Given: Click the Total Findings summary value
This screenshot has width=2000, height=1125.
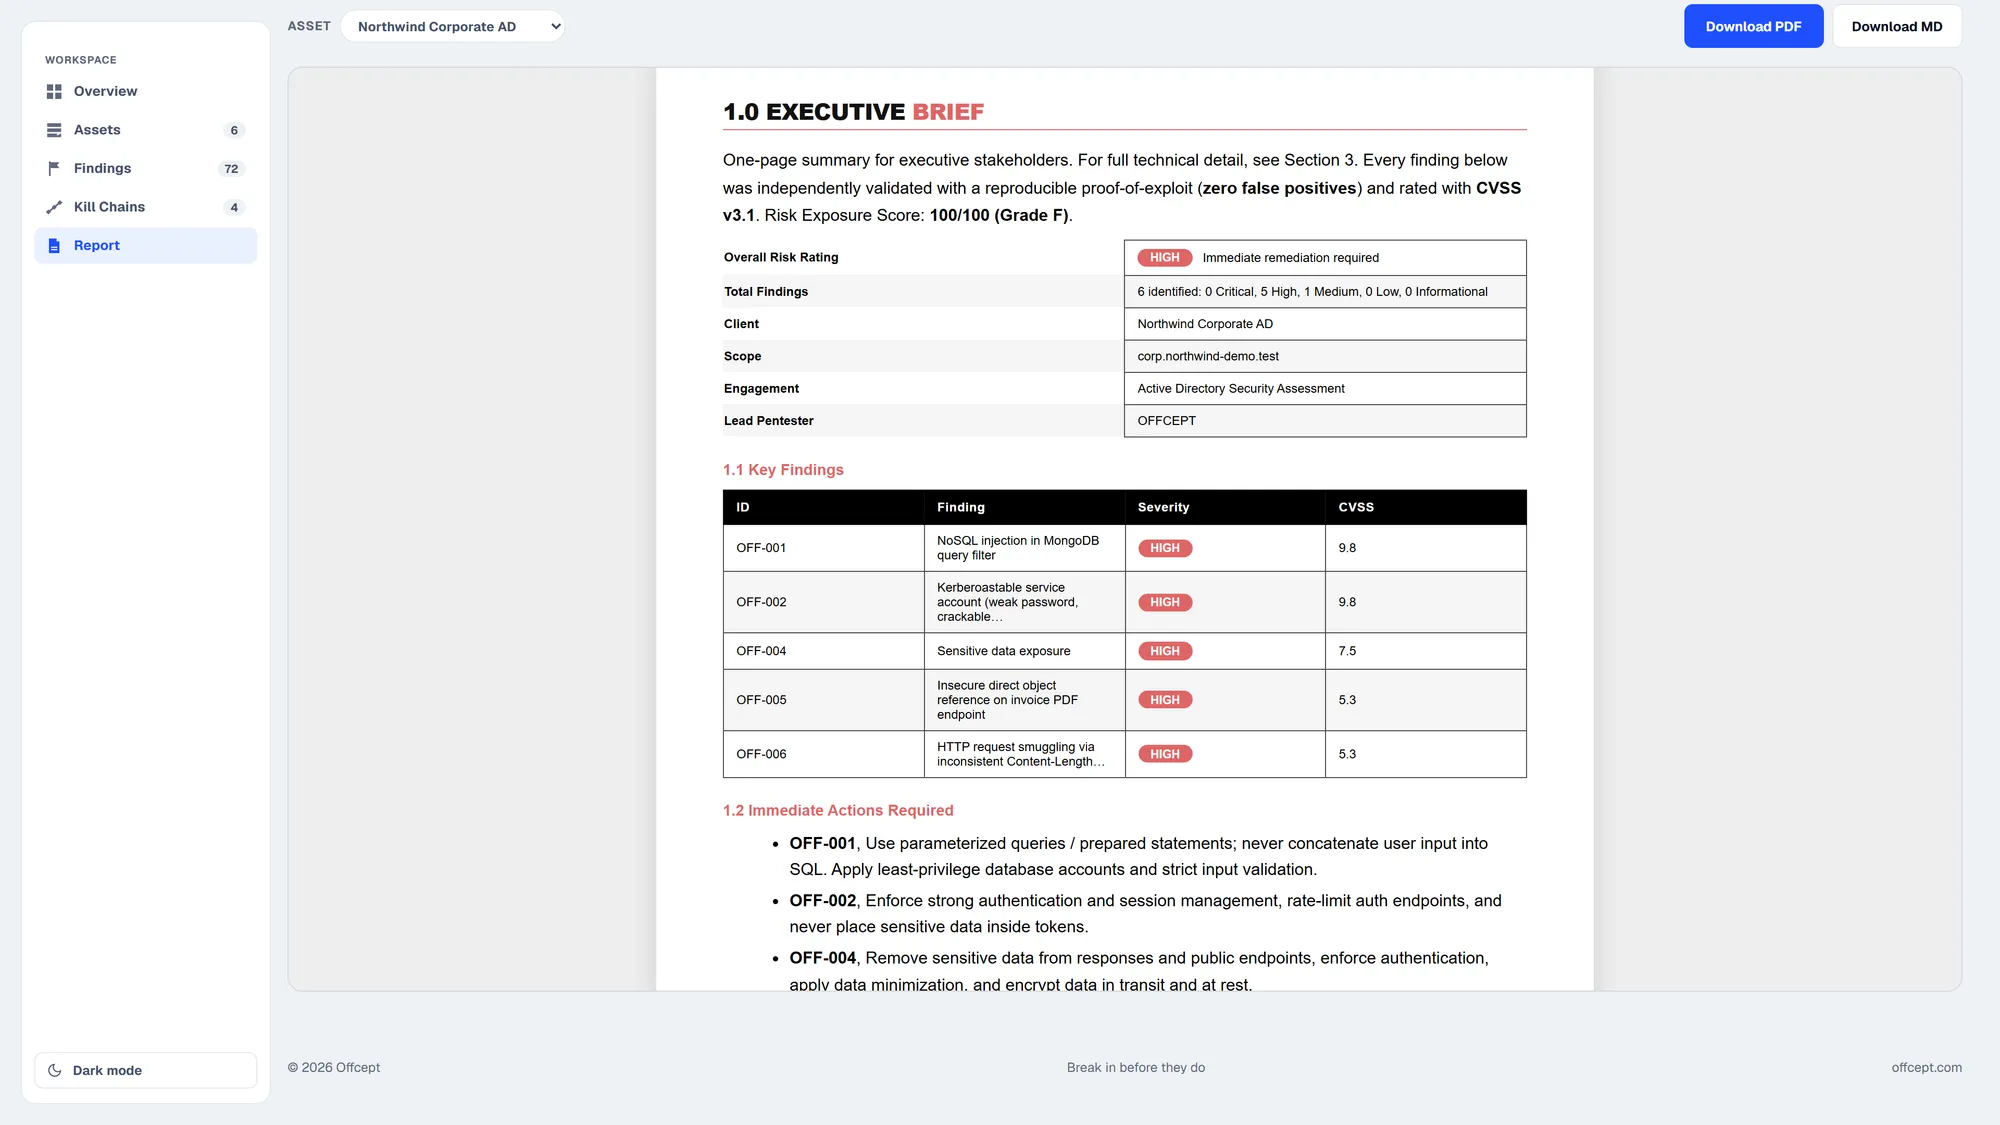Looking at the screenshot, I should [x=1312, y=292].
